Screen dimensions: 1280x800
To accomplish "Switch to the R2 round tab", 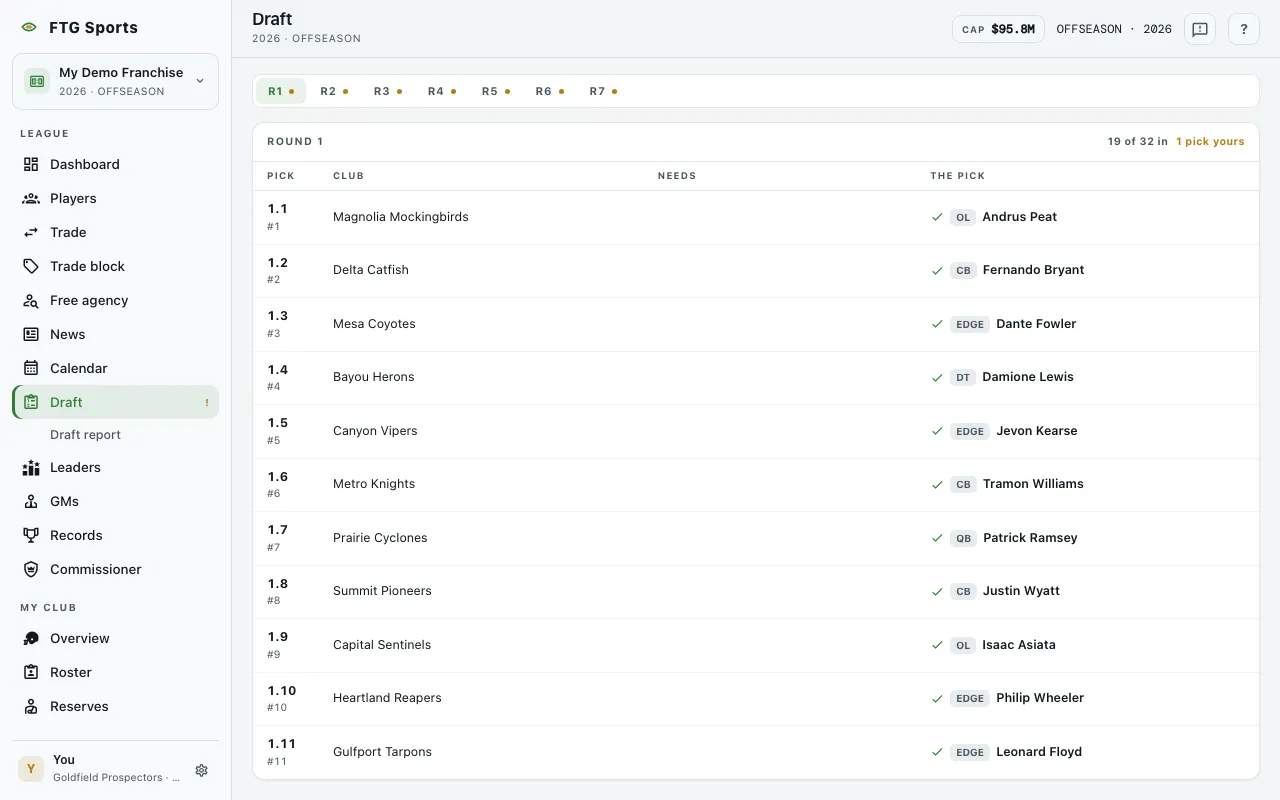I will point(334,91).
